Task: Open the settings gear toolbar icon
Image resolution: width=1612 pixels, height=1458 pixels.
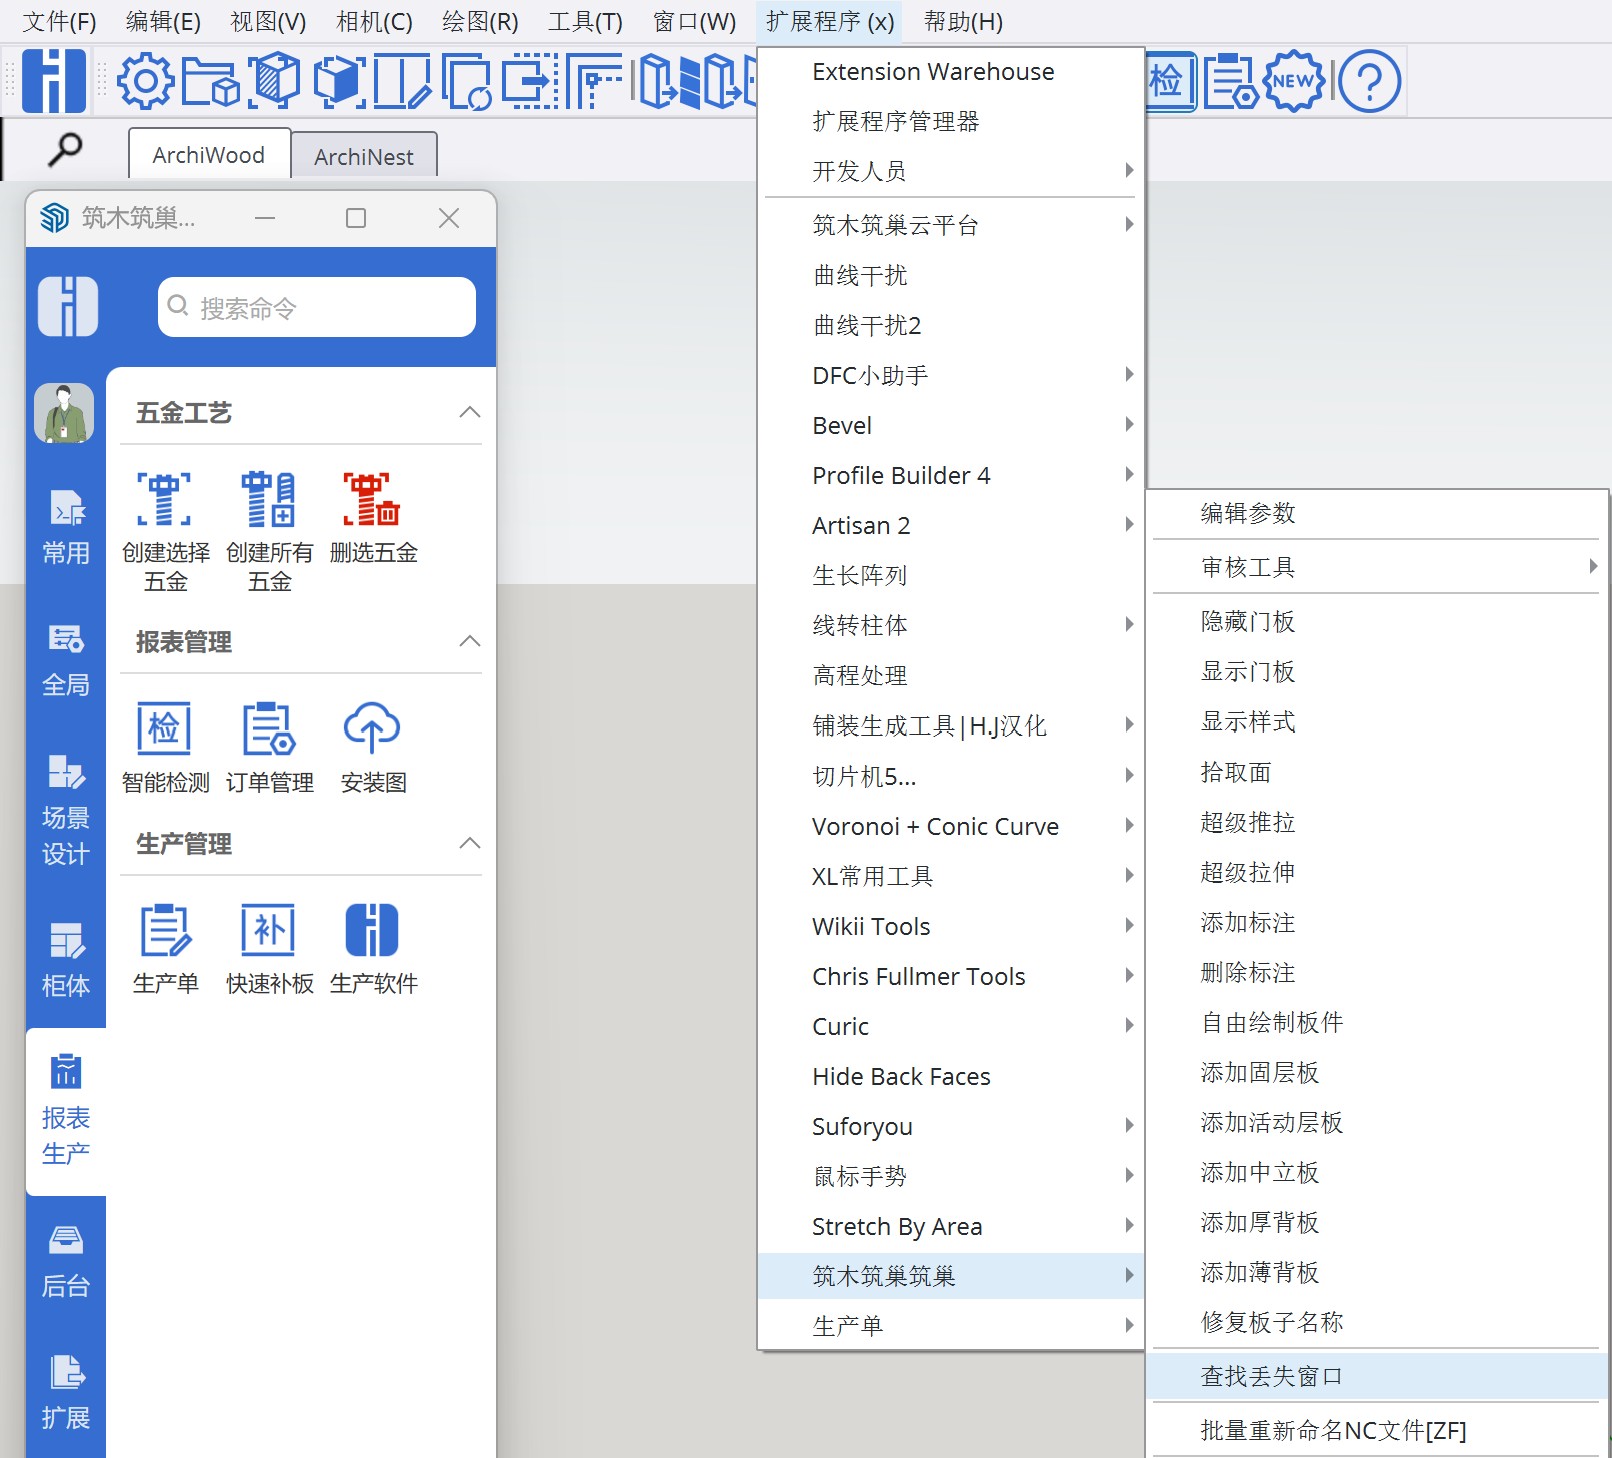Action: [x=144, y=82]
